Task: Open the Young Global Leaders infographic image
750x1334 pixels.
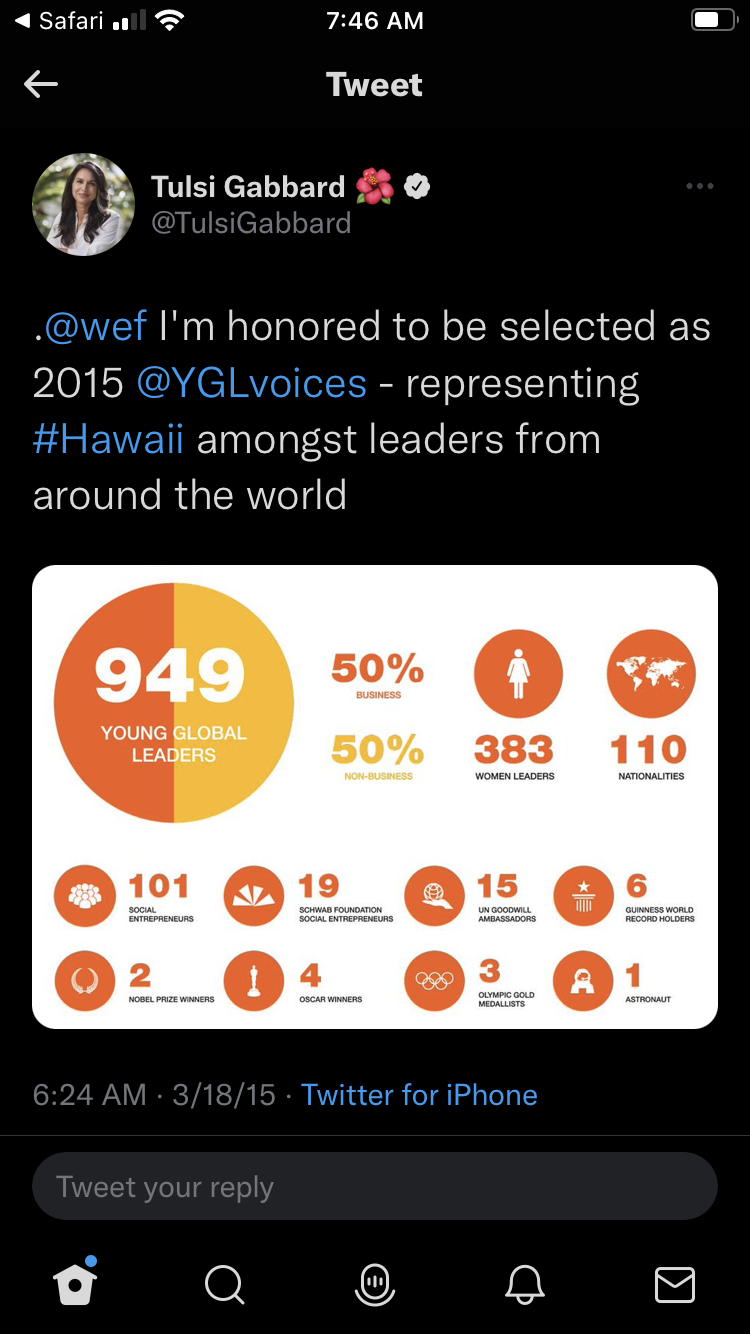Action: pyautogui.click(x=375, y=797)
